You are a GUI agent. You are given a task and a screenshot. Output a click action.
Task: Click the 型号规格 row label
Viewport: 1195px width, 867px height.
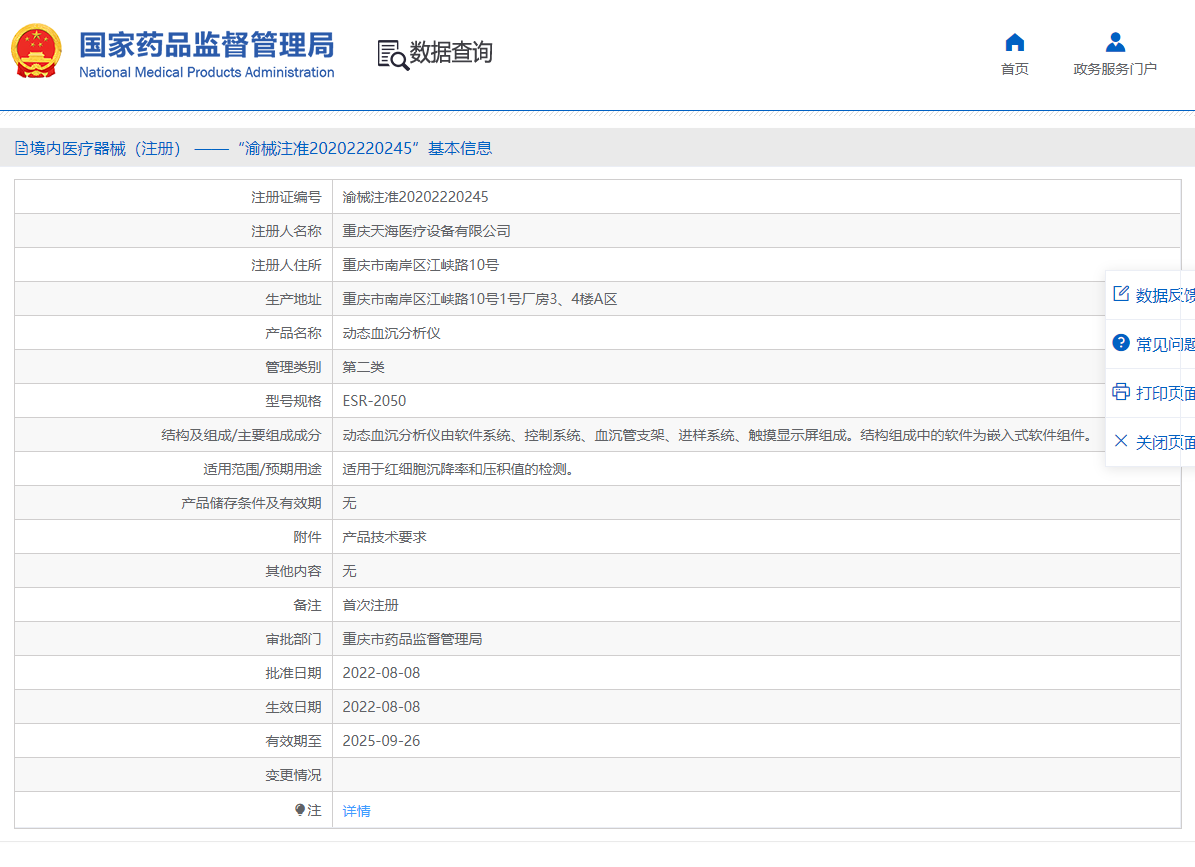[x=293, y=401]
